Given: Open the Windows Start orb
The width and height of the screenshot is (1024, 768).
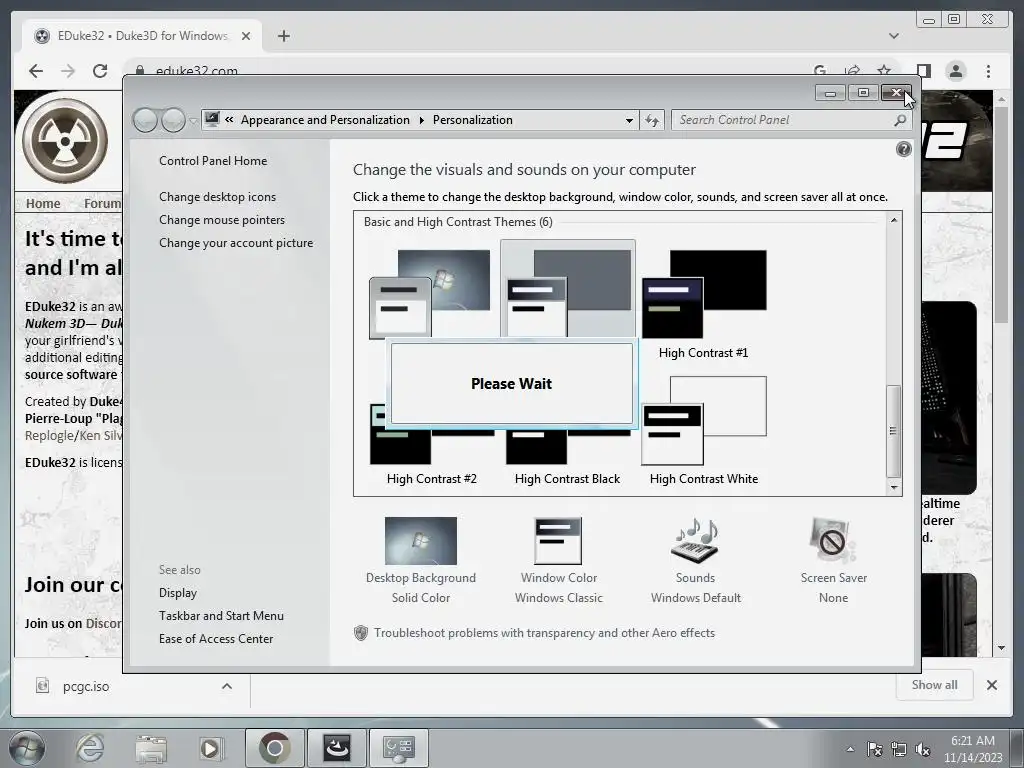Looking at the screenshot, I should pyautogui.click(x=26, y=748).
